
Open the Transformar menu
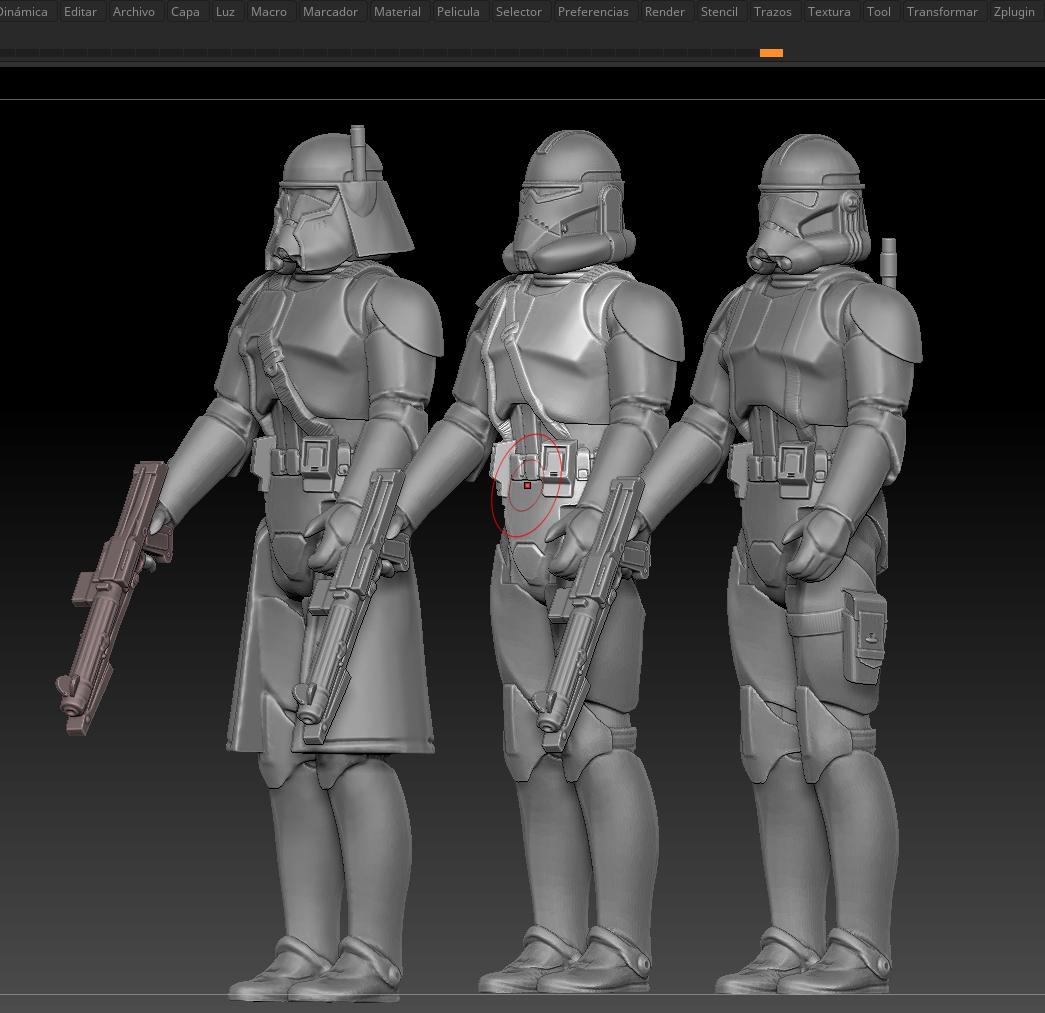[942, 12]
